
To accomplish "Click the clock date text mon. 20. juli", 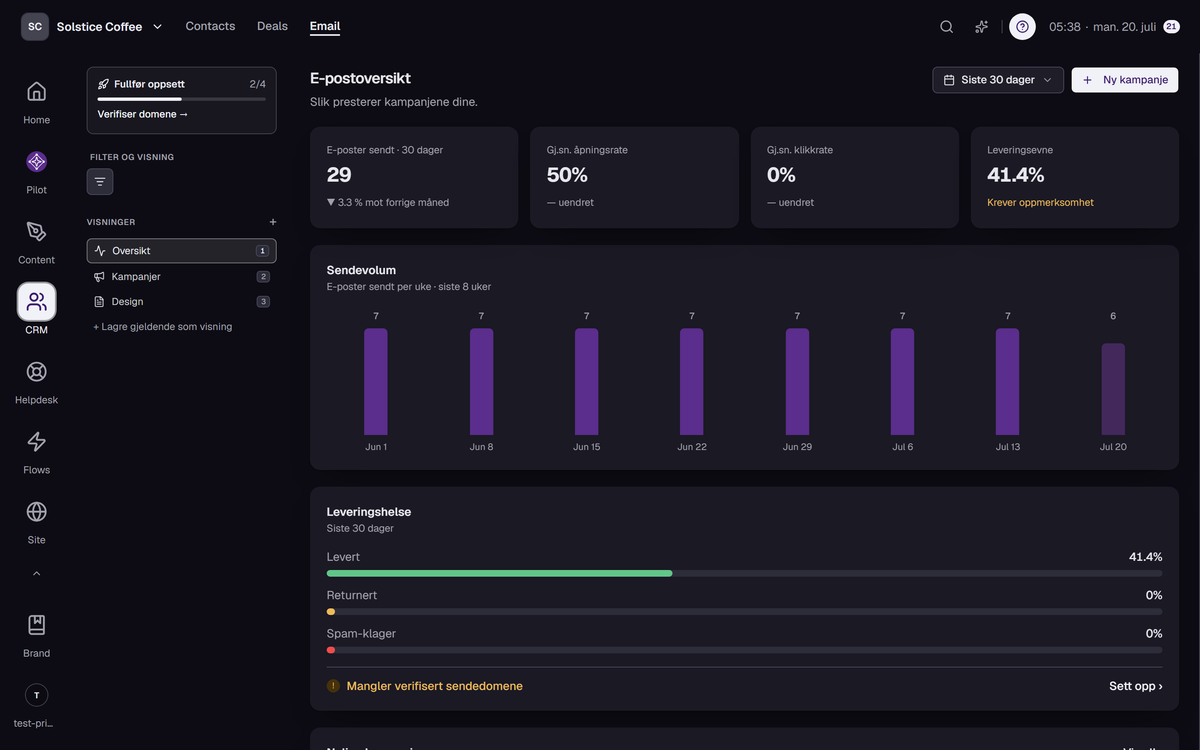I will click(x=1124, y=27).
